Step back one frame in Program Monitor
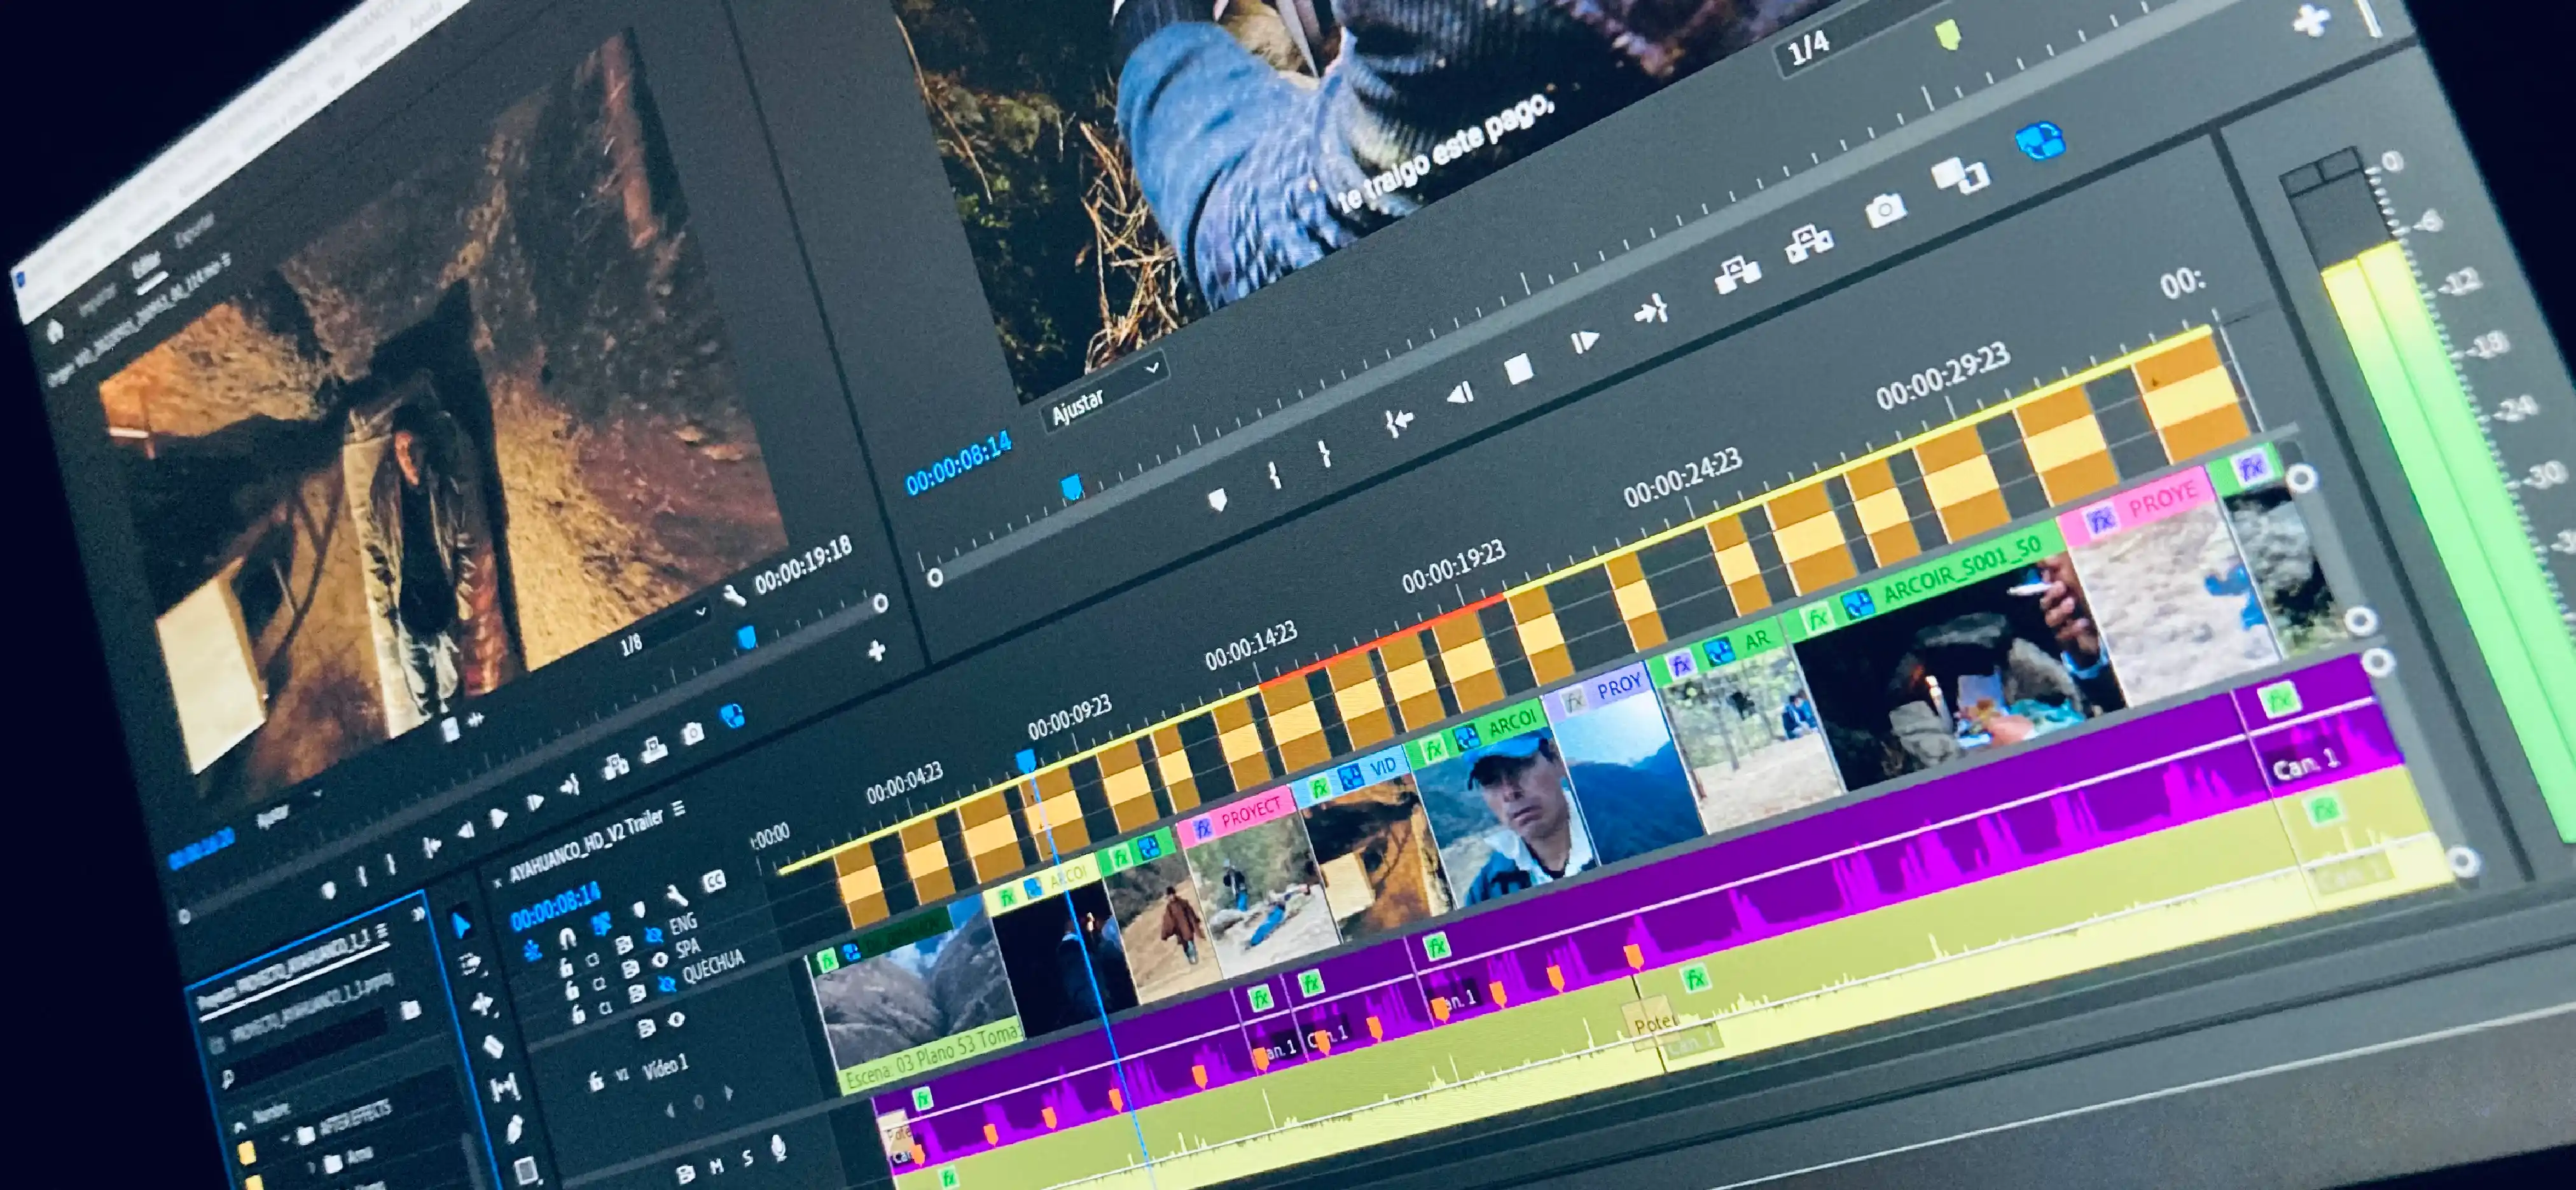This screenshot has width=2576, height=1190. click(1460, 394)
